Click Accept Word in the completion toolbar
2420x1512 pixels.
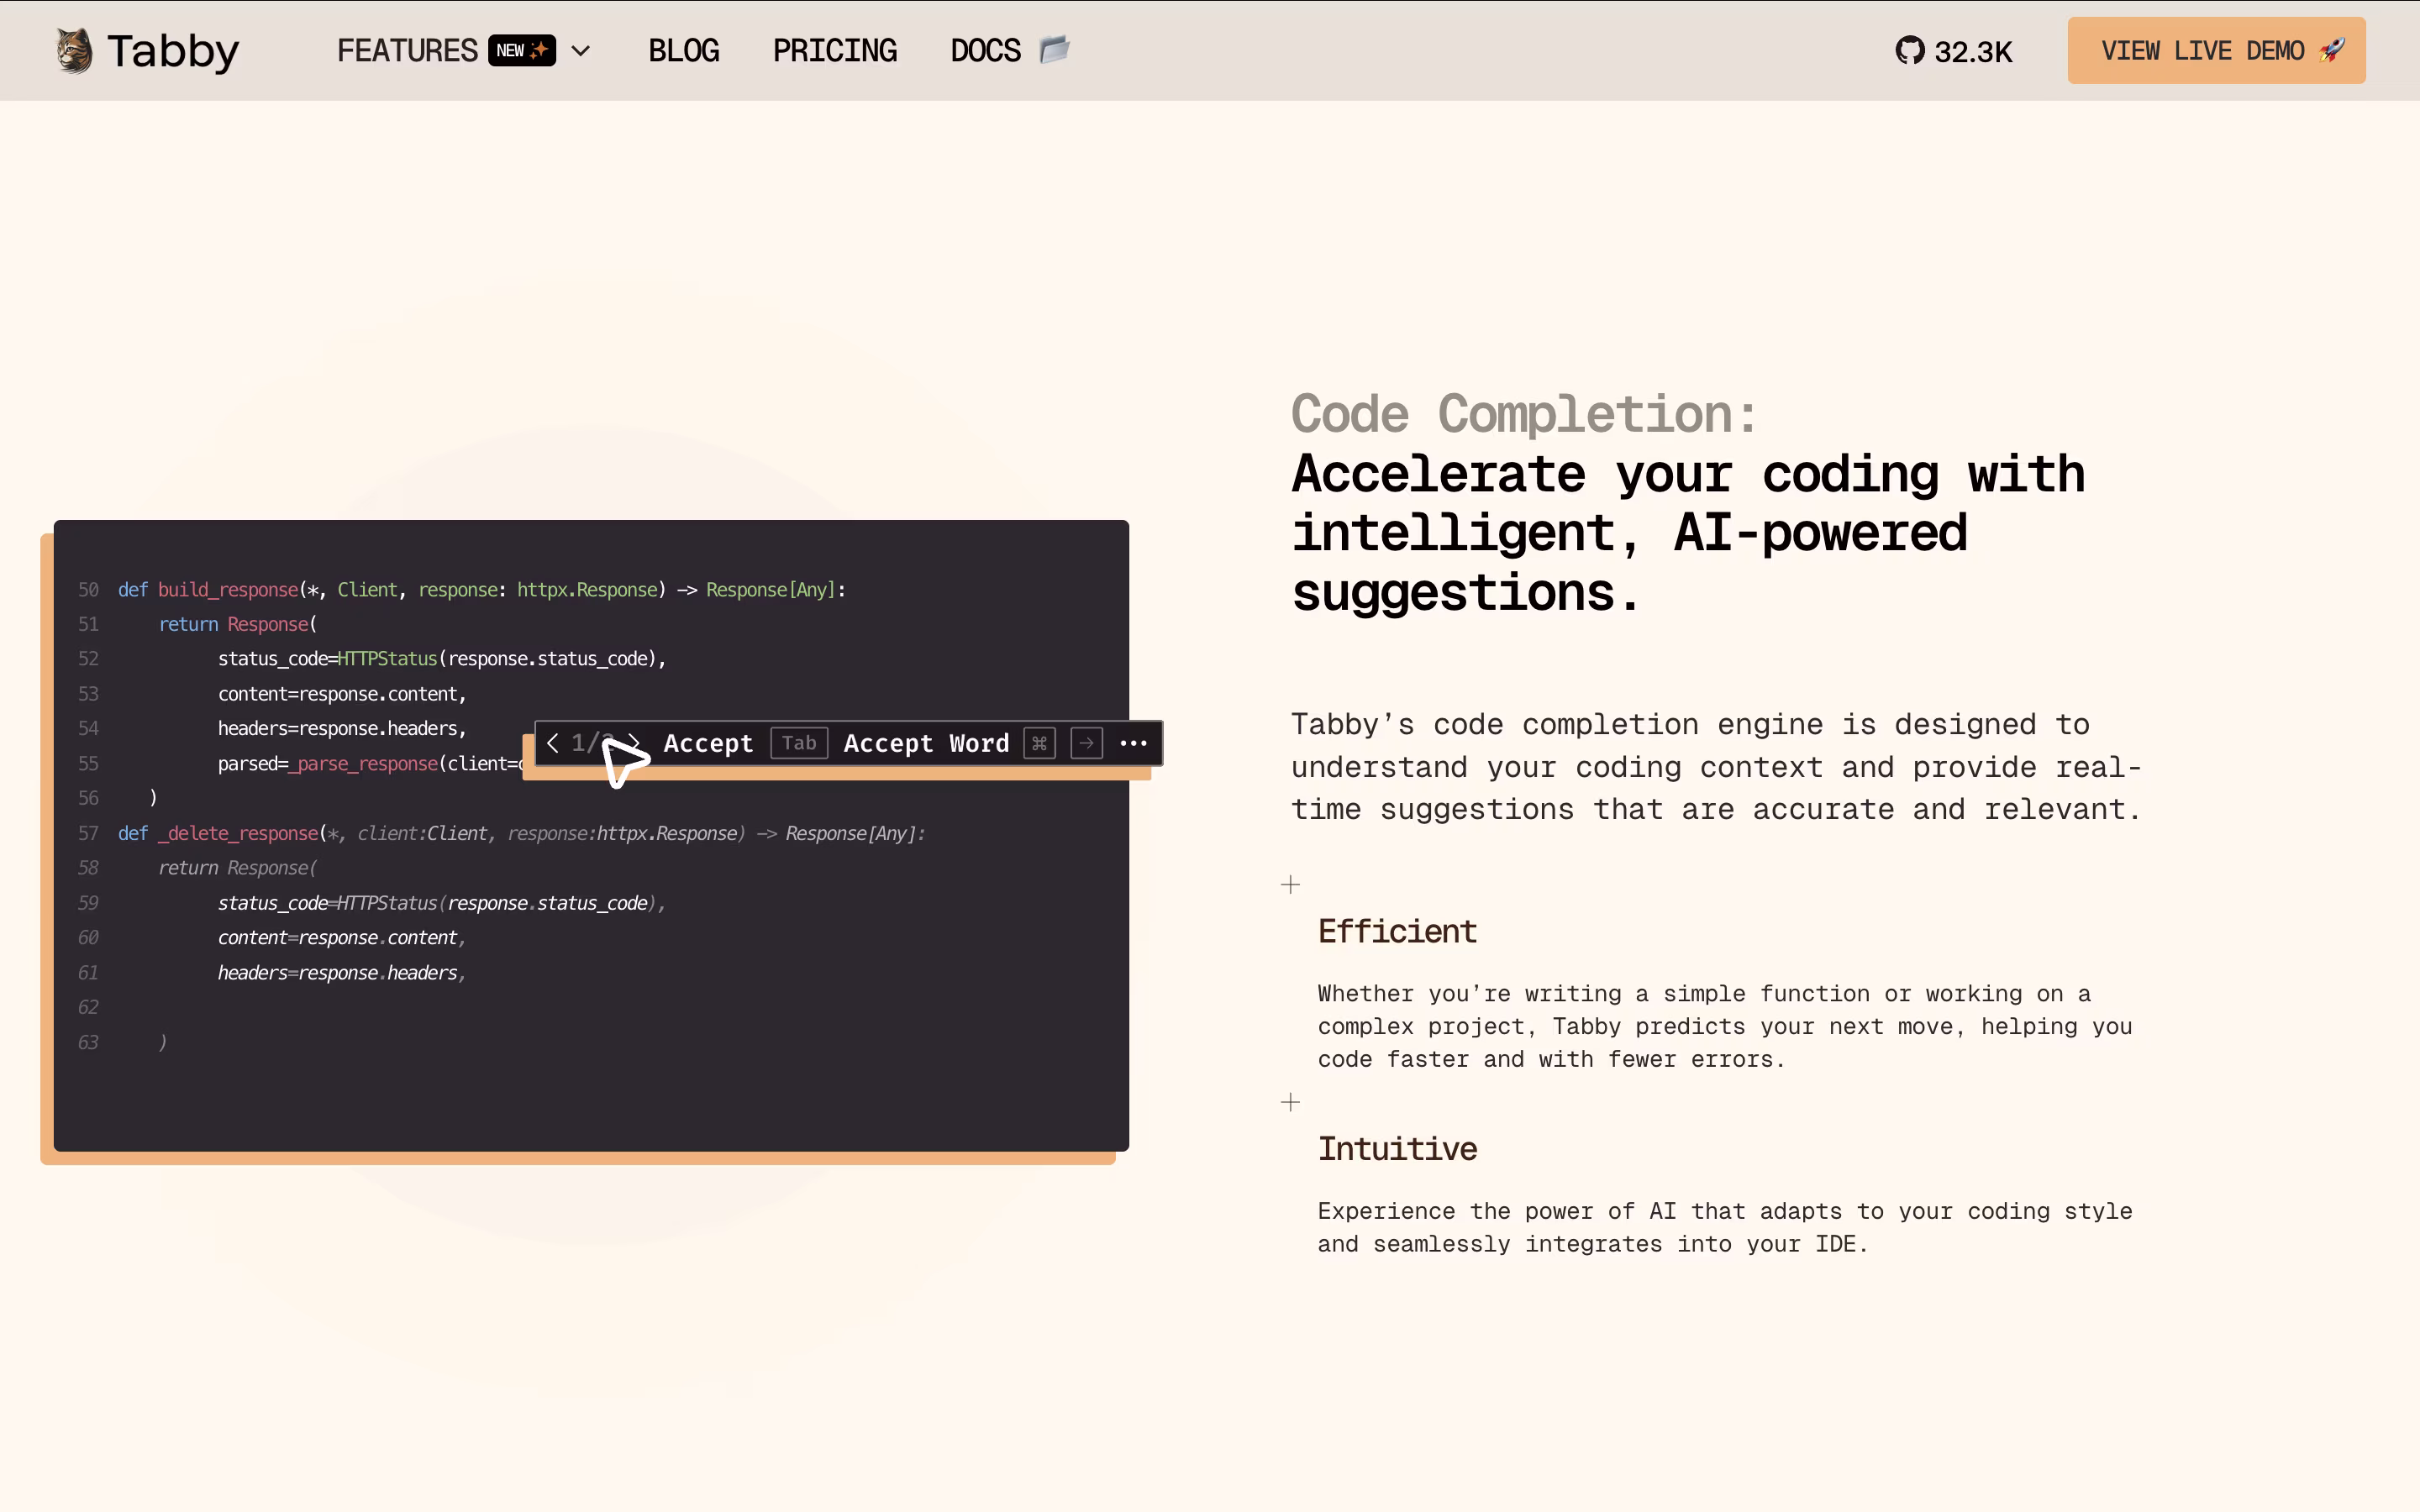926,743
